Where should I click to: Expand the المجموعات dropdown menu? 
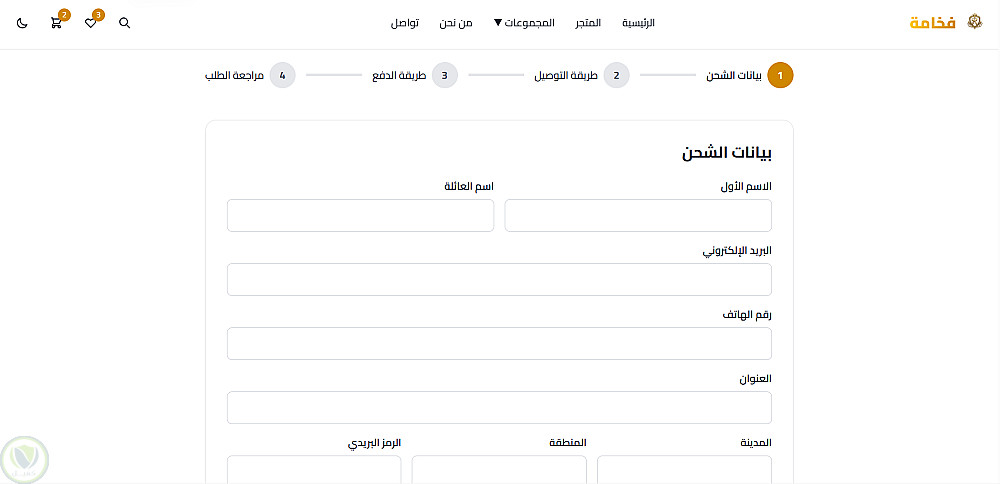coord(524,23)
